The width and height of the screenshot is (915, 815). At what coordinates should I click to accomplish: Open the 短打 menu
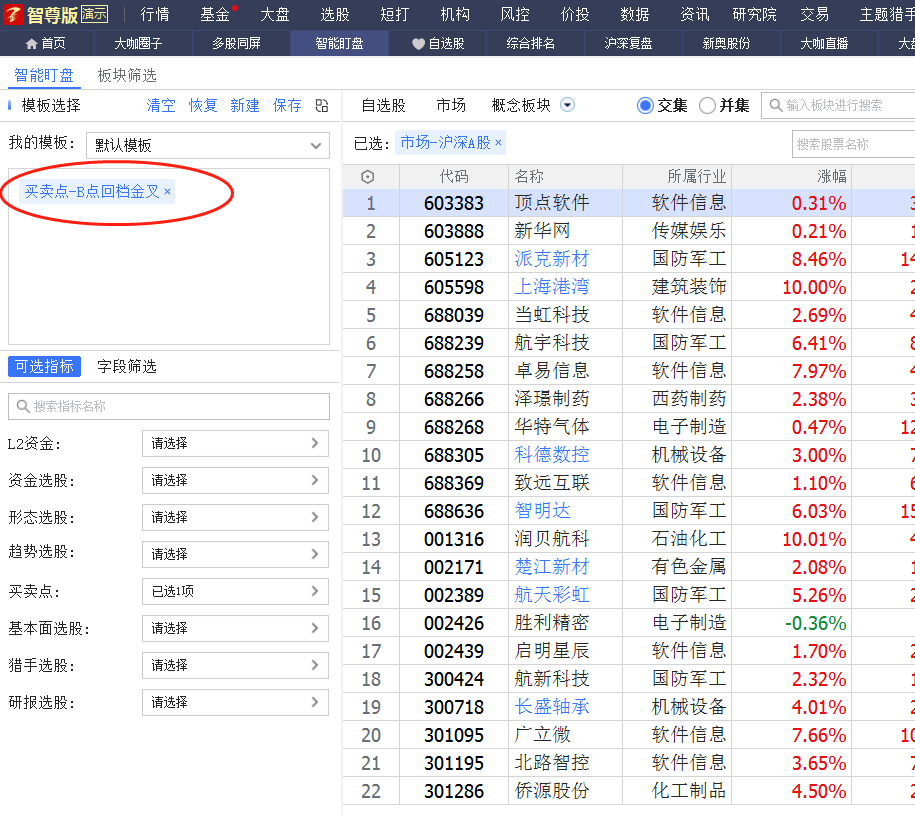point(395,15)
